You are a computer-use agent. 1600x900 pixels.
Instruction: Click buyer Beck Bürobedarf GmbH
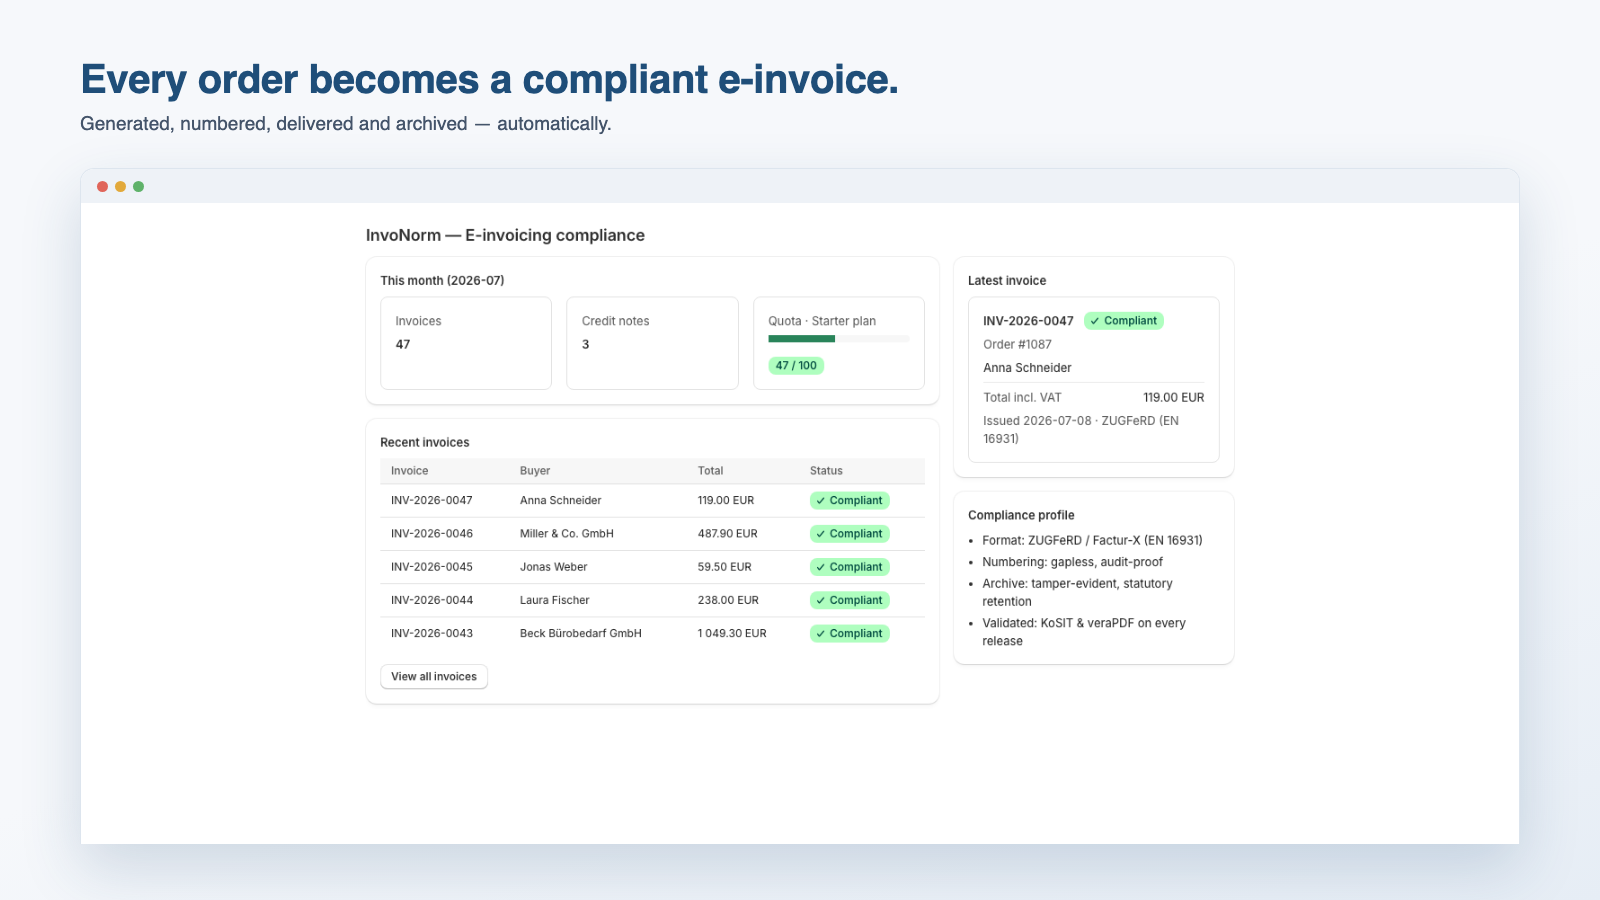581,634
